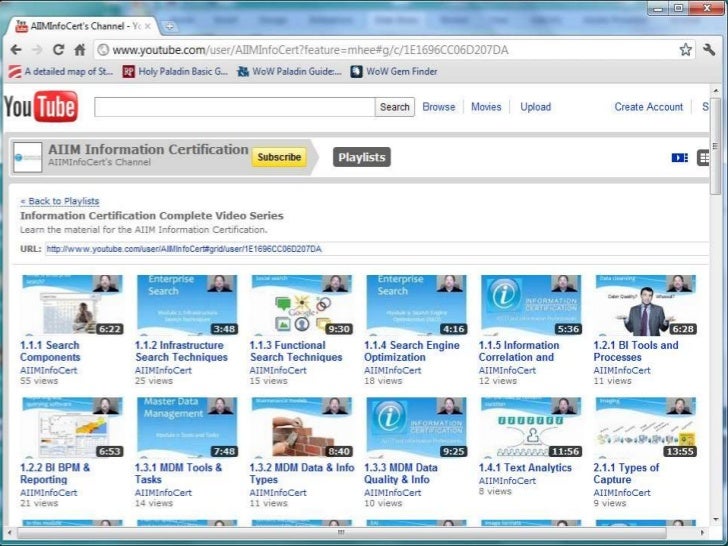This screenshot has height=546, width=728.
Task: Open 1.3.3 MDM Data Quality thumbnail
Action: click(x=416, y=427)
